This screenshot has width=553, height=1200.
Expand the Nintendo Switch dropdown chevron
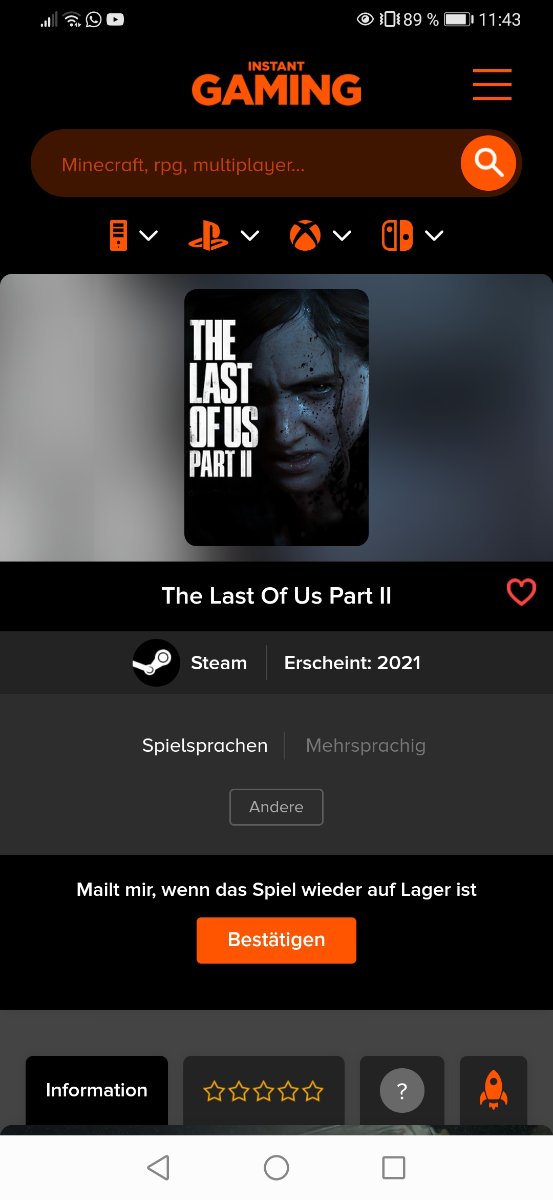pos(434,236)
